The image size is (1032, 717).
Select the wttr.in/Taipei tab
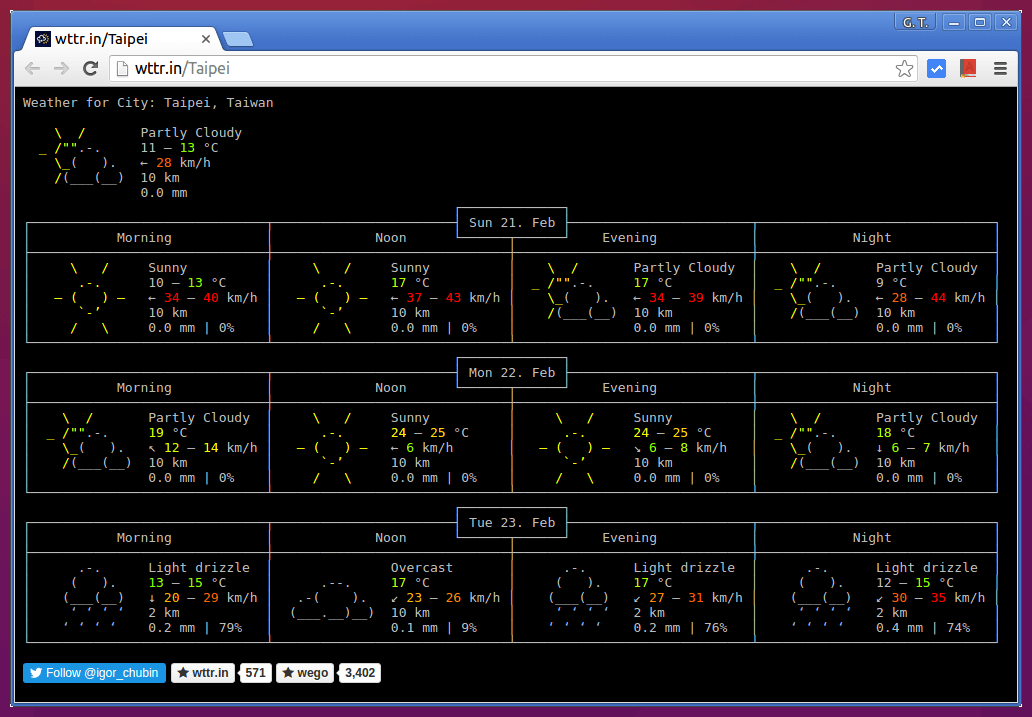click(110, 39)
